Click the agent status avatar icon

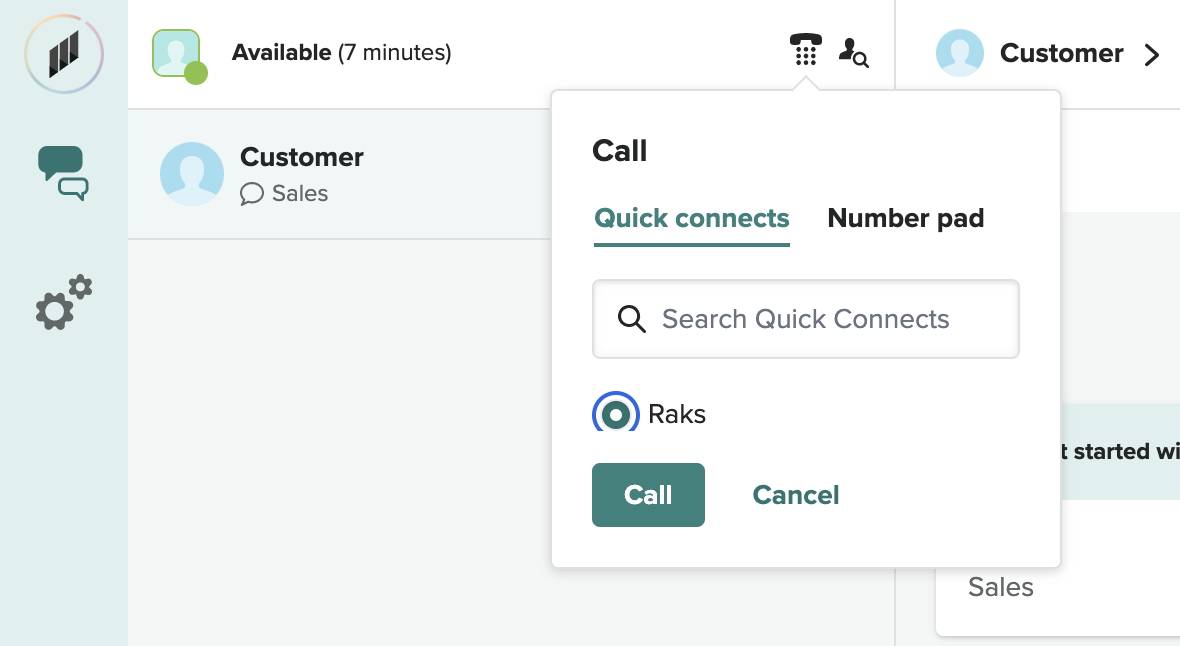click(x=178, y=53)
